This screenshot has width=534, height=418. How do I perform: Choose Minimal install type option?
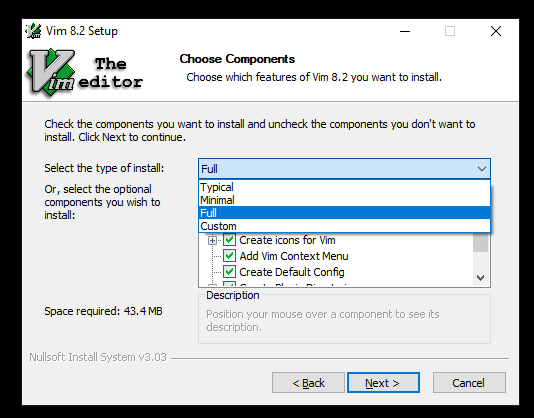pyautogui.click(x=344, y=200)
